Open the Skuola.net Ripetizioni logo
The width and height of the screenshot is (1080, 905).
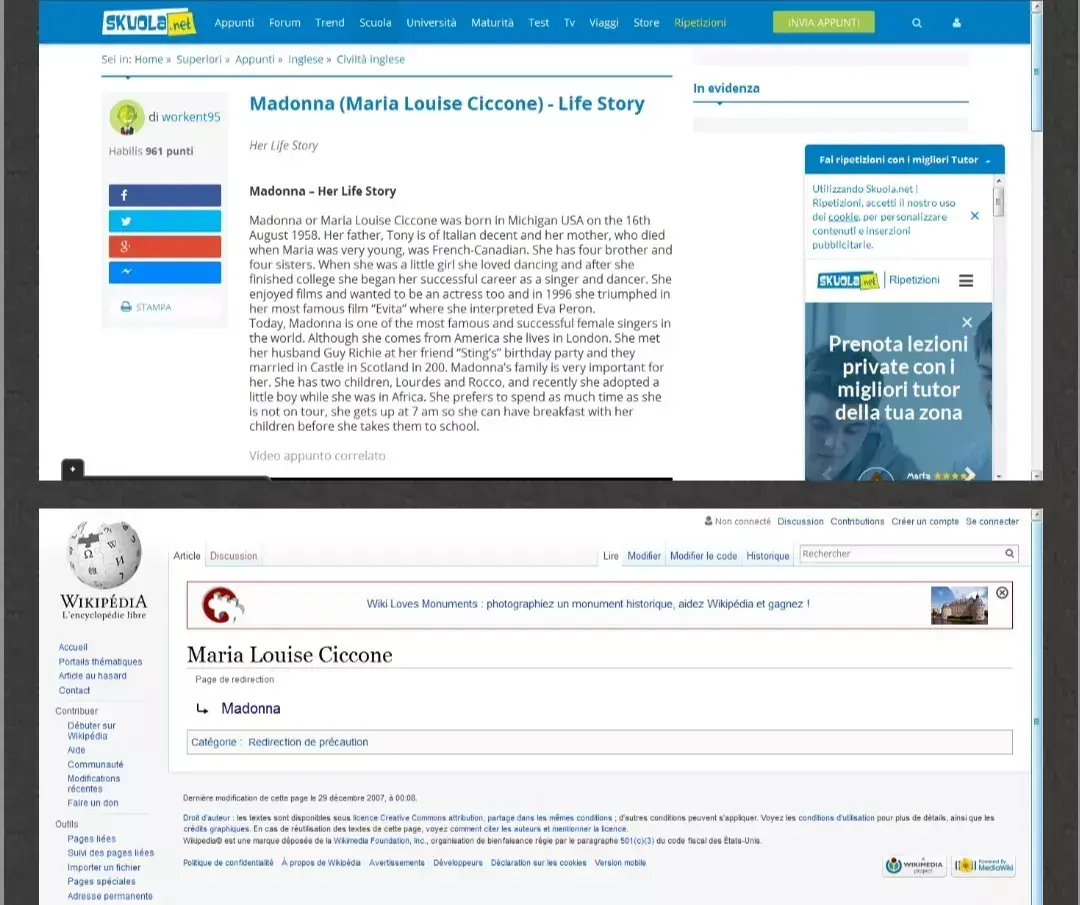(878, 280)
